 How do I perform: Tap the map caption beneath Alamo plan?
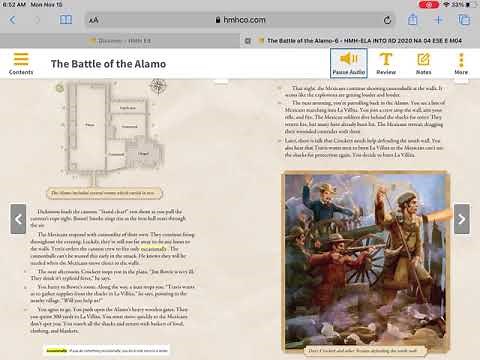[104, 193]
